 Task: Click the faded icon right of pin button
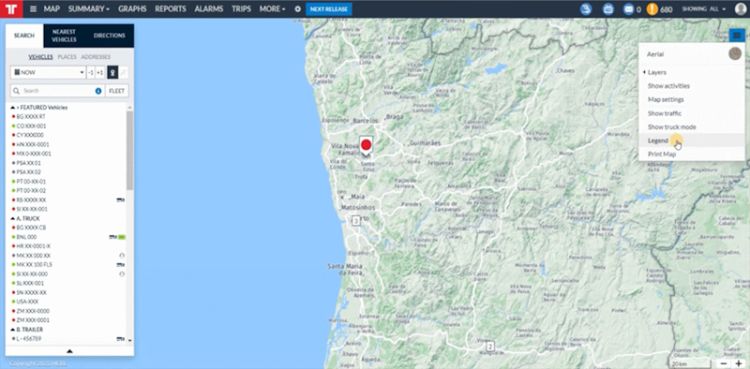click(x=123, y=73)
